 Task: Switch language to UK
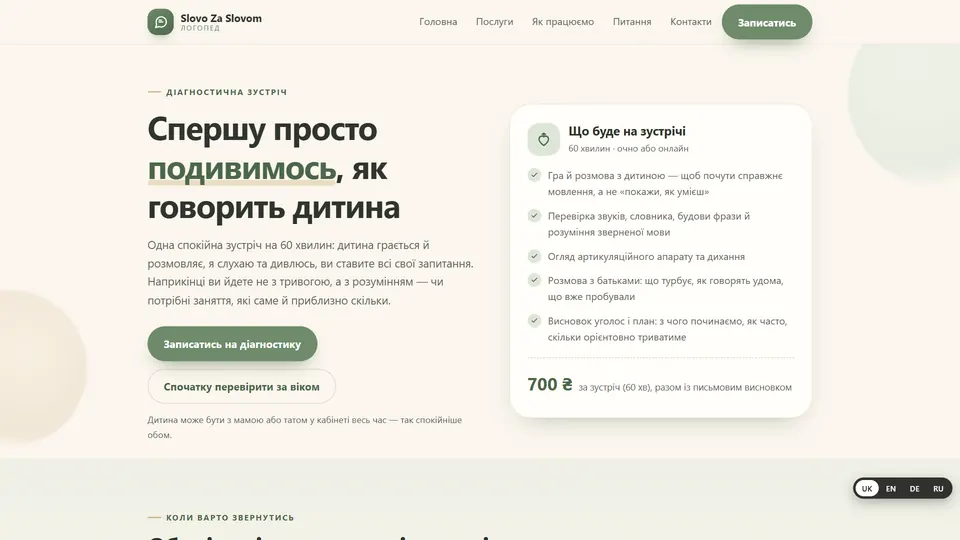tap(867, 489)
